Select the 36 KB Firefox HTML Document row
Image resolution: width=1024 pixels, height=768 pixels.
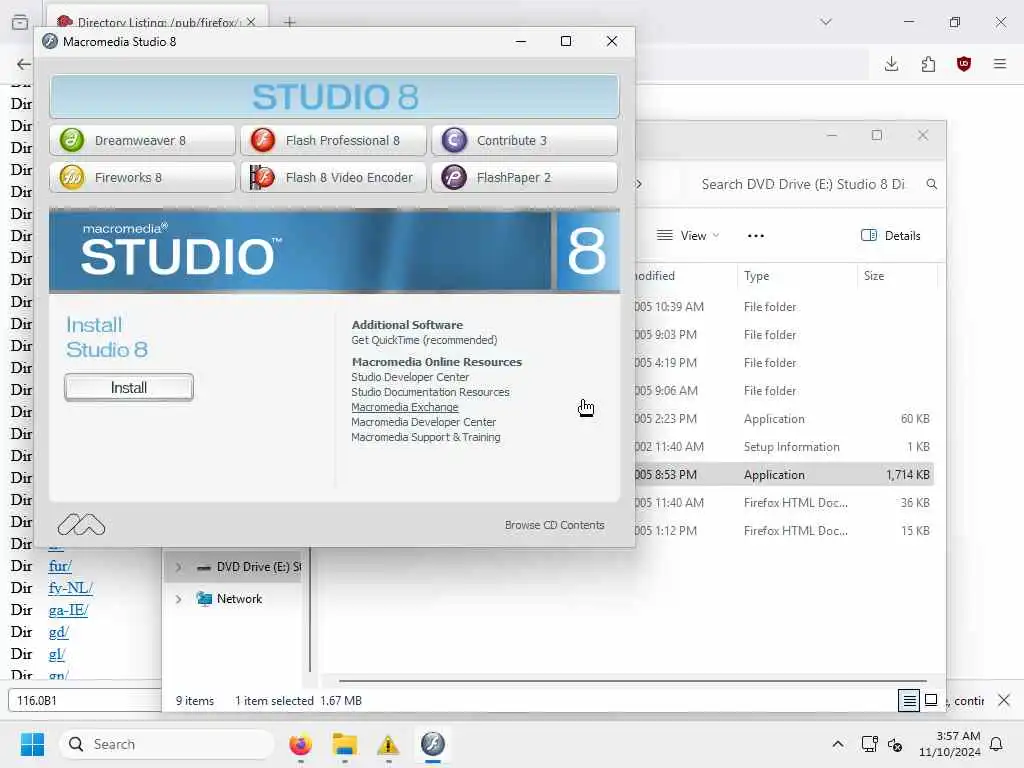coord(784,503)
